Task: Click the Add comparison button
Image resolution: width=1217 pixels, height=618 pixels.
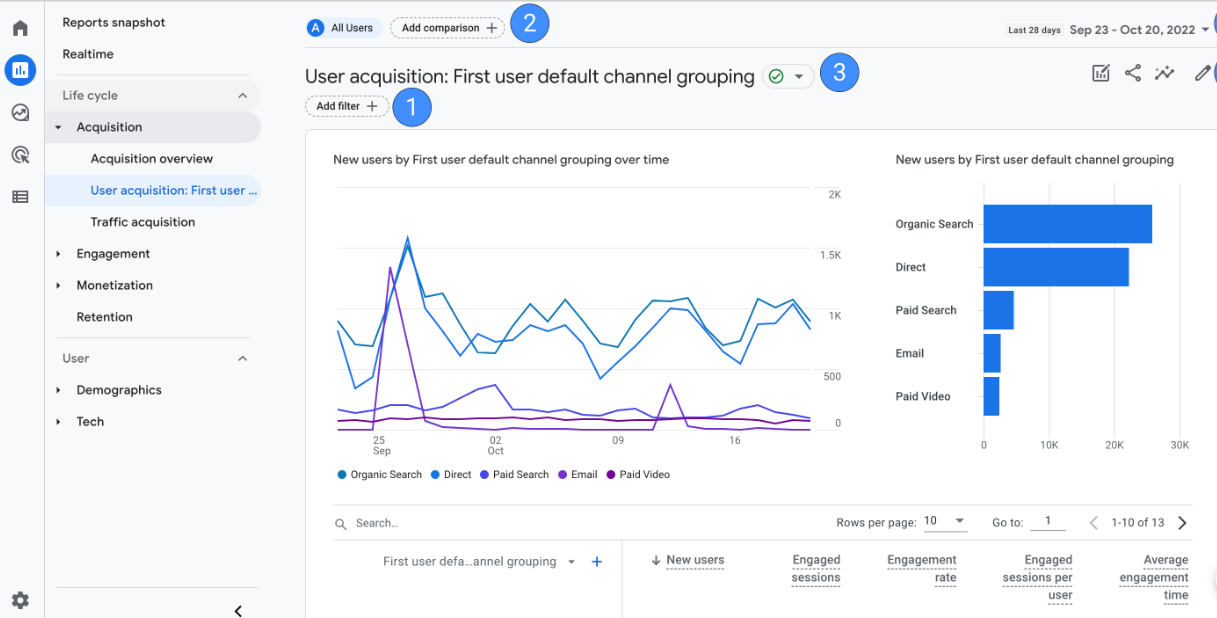Action: click(448, 28)
